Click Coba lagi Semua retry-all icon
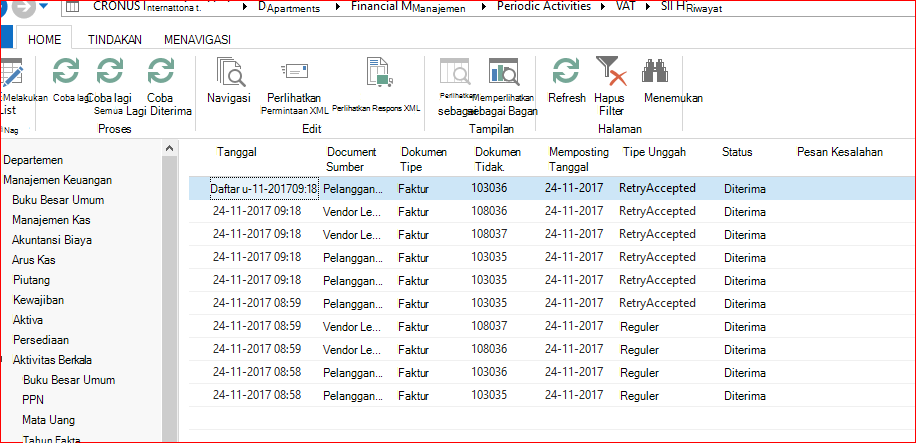916x443 pixels. point(110,71)
